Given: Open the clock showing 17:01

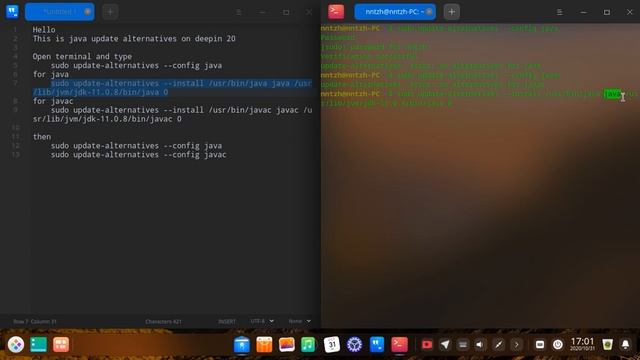Looking at the screenshot, I should pos(582,344).
